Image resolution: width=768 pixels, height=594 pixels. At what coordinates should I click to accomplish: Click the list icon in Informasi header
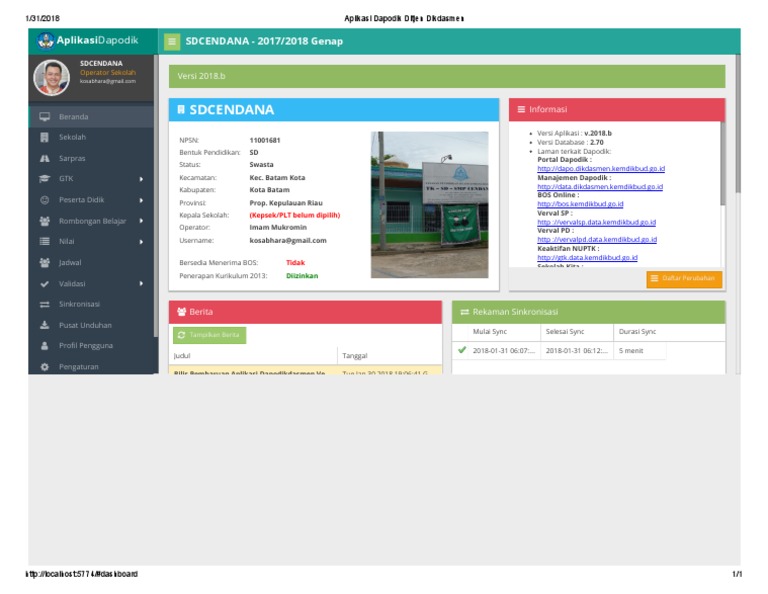(x=521, y=109)
